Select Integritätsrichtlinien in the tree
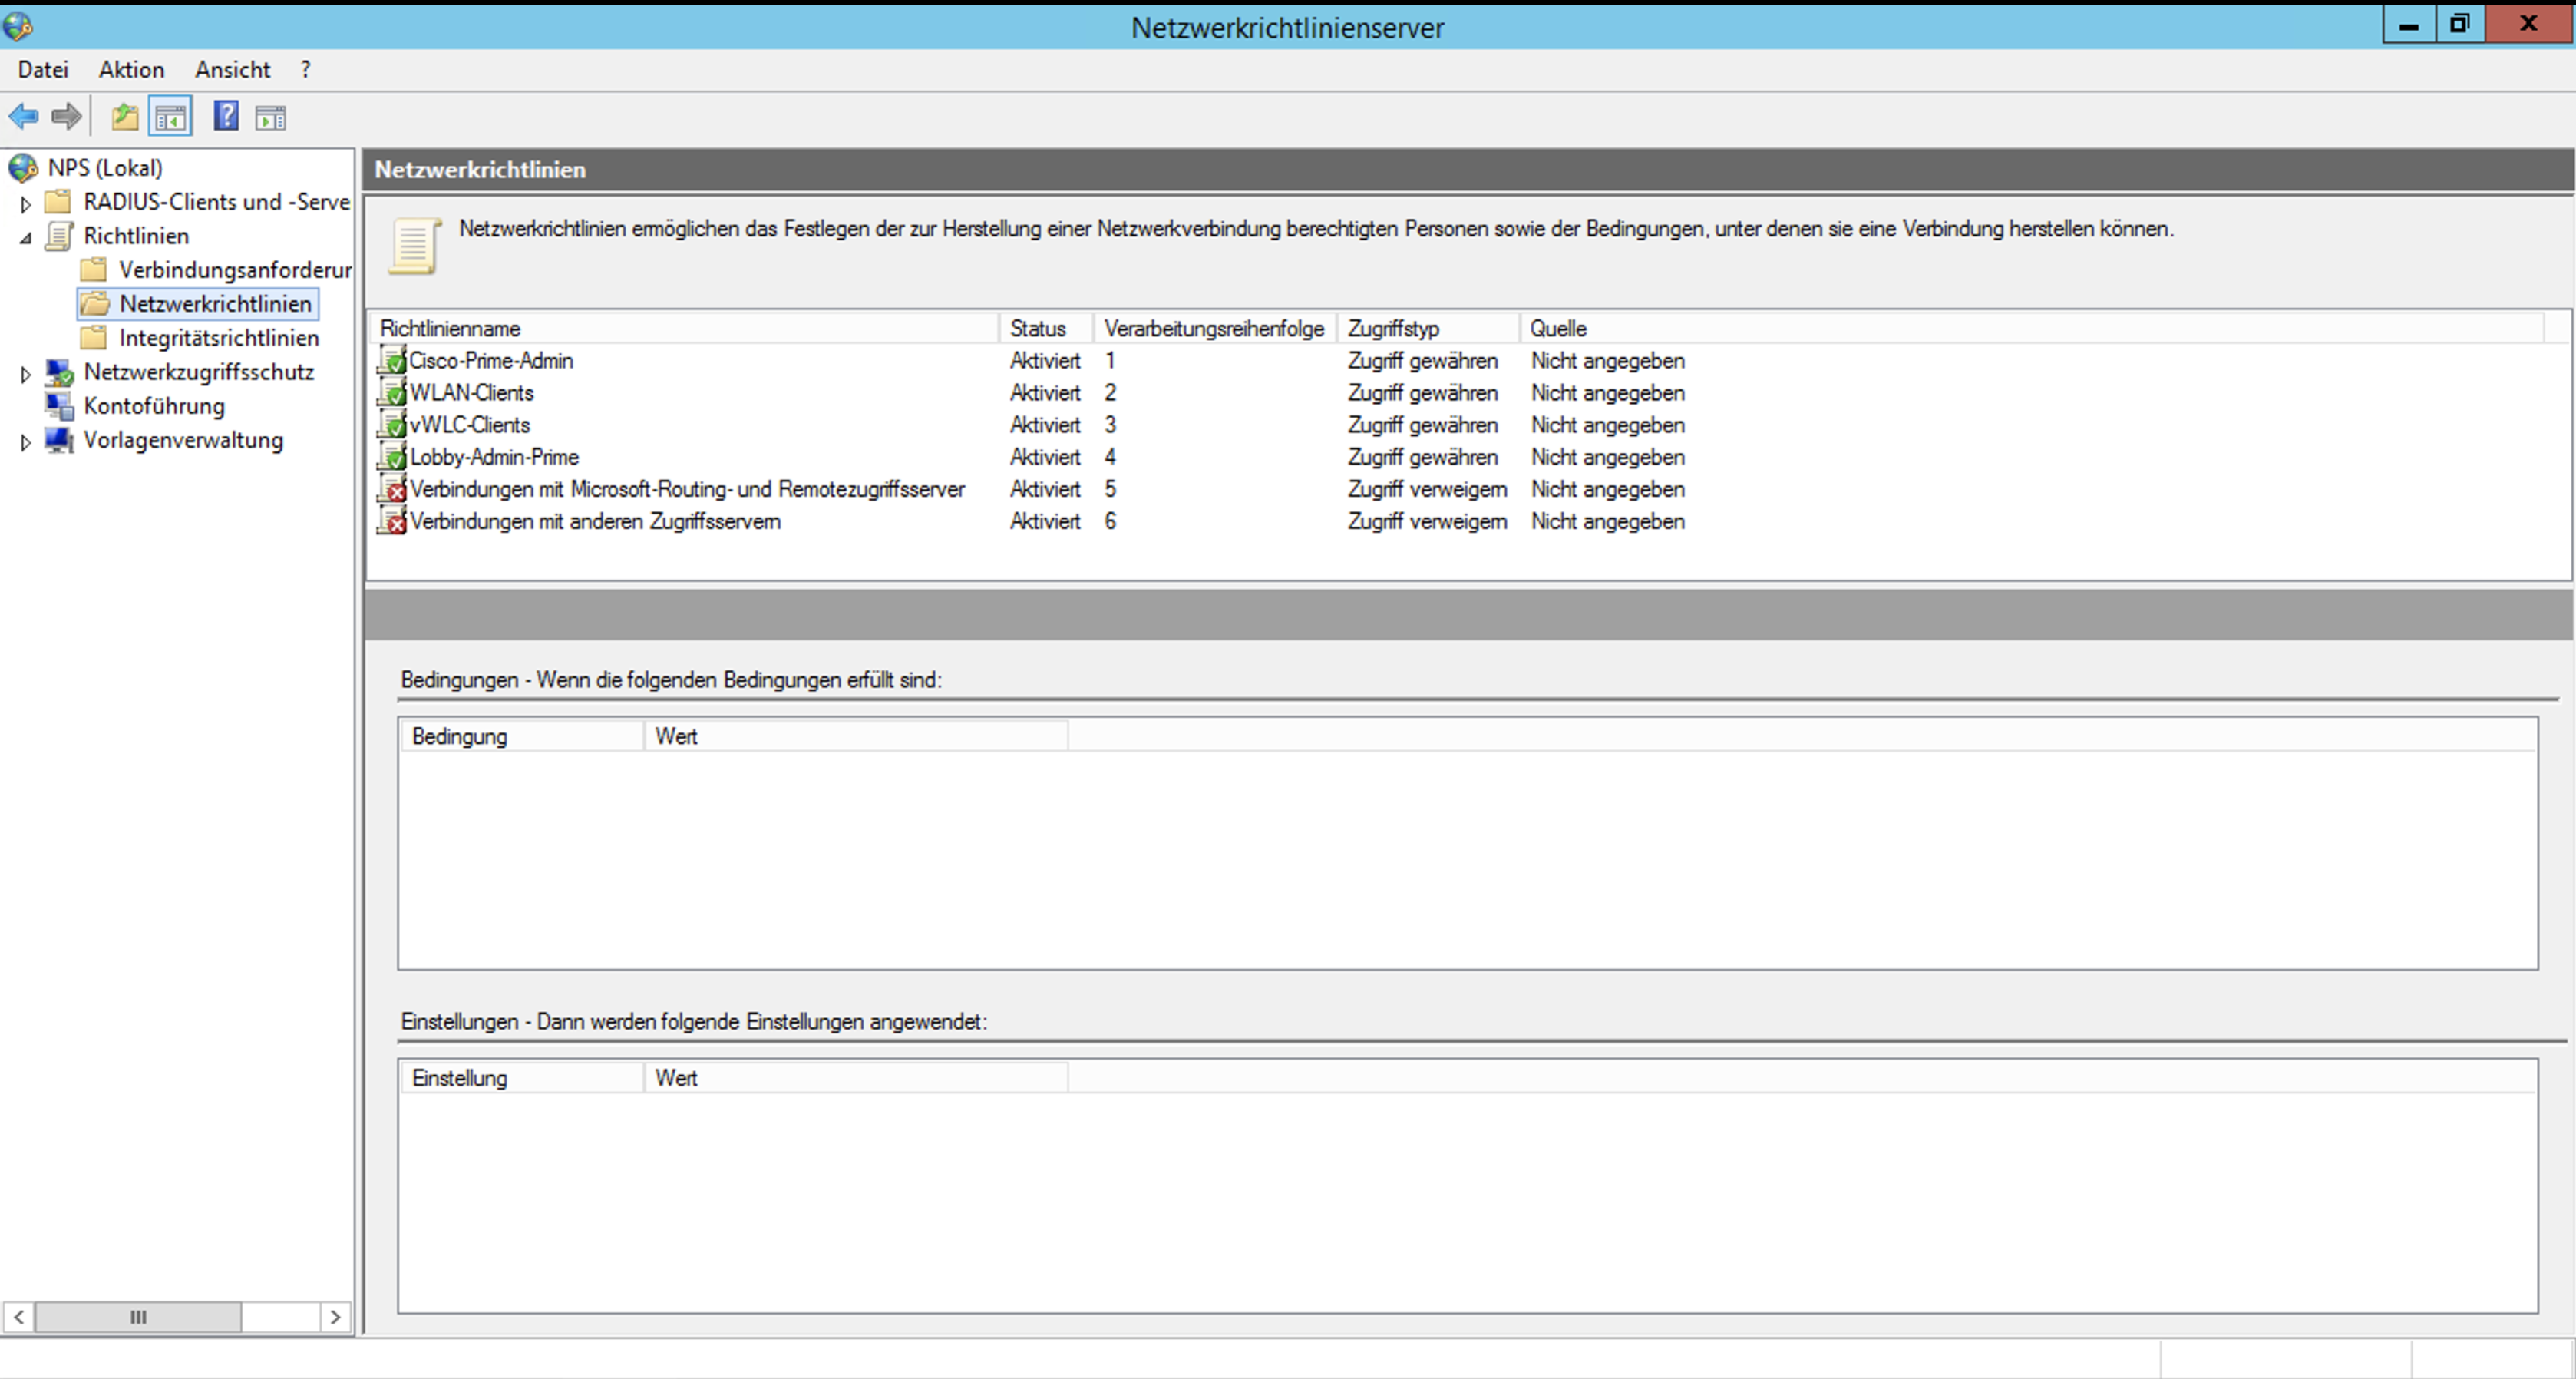The height and width of the screenshot is (1379, 2576). 219,338
